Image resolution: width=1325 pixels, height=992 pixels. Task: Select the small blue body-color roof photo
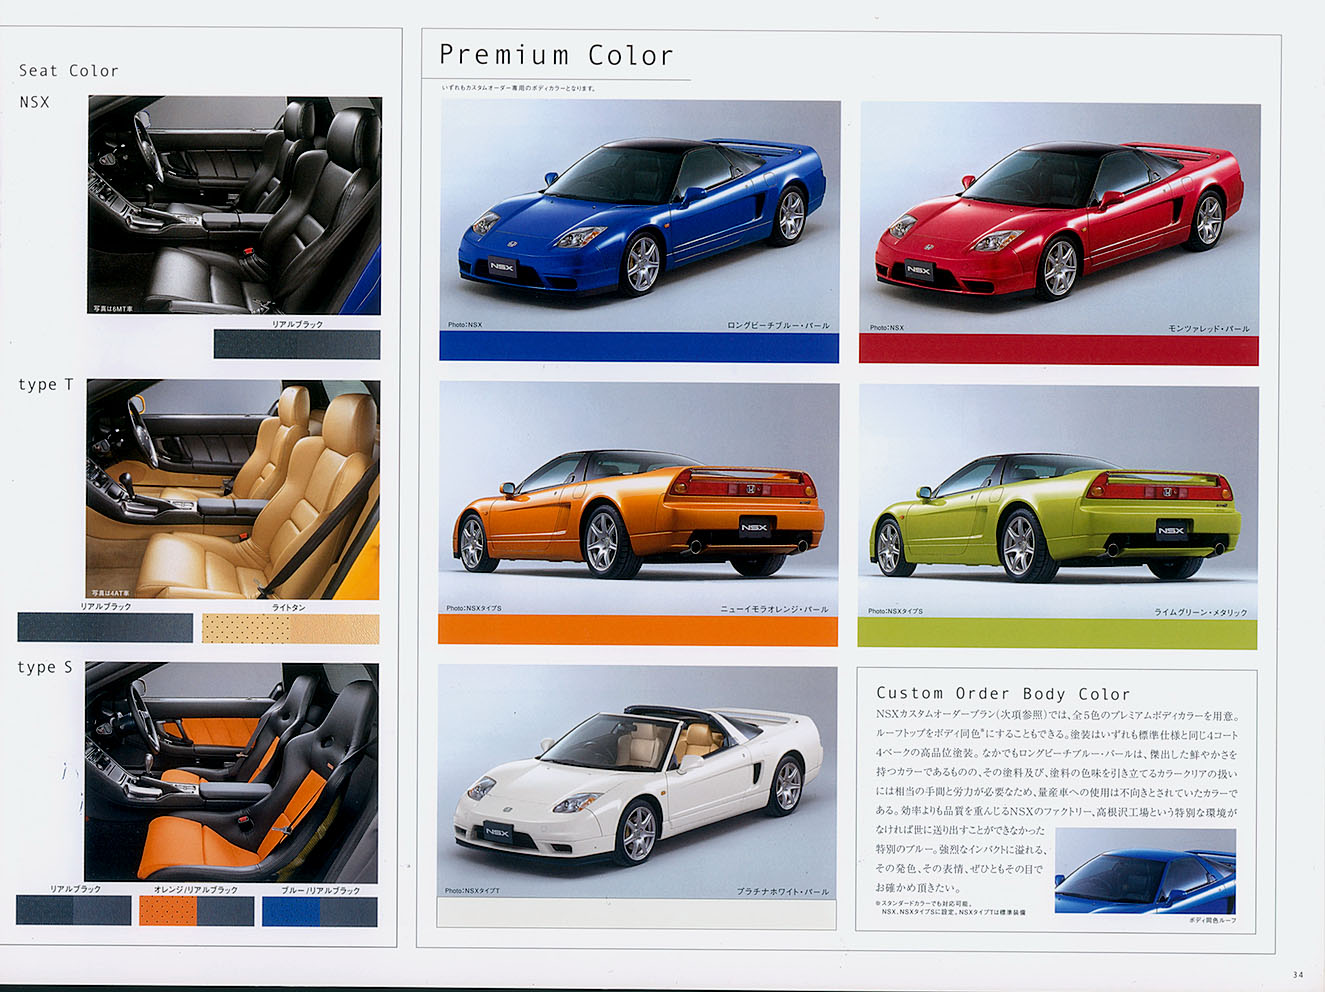[1145, 870]
